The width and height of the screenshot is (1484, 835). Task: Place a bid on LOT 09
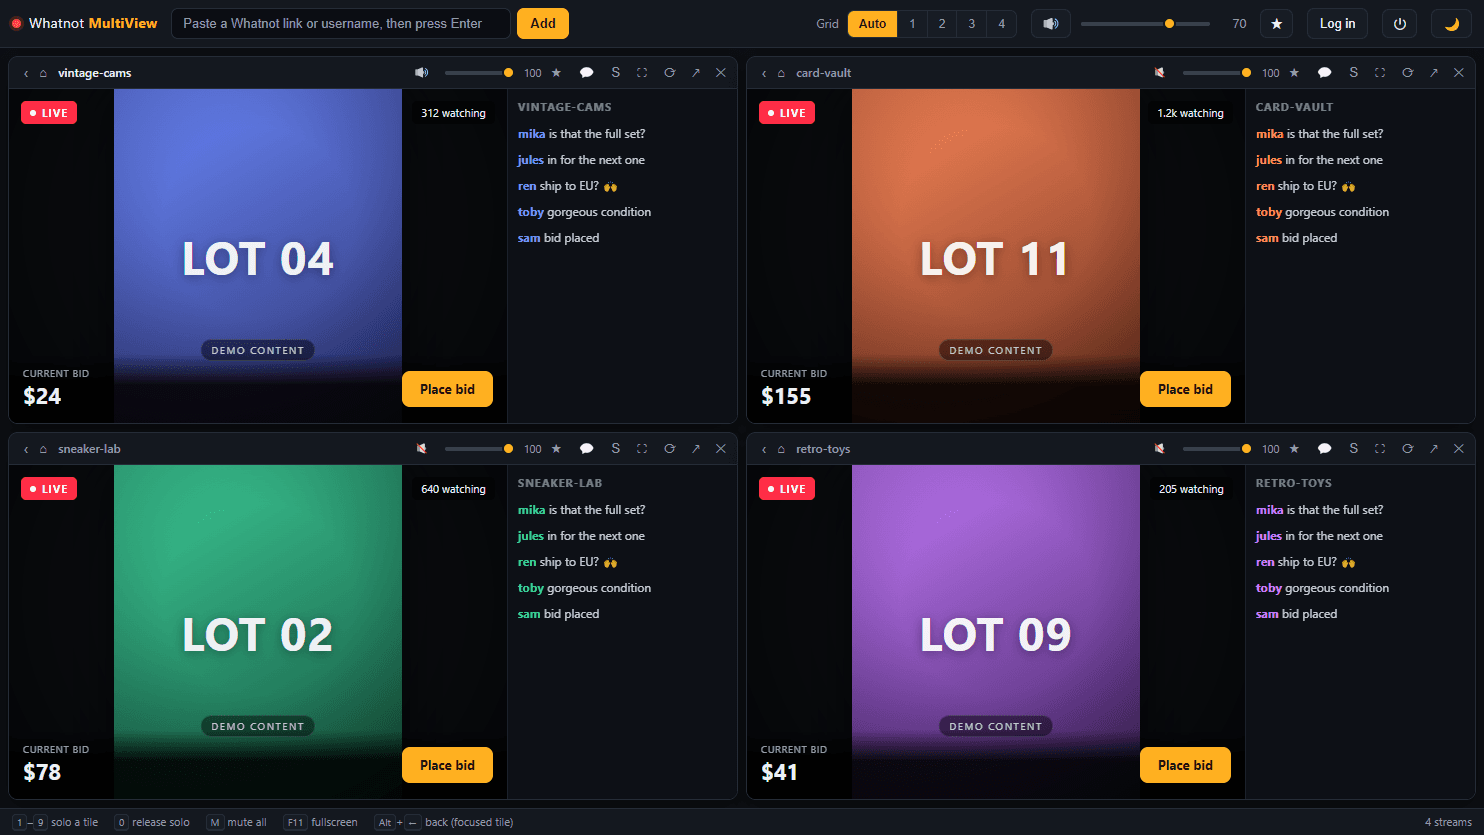point(1185,765)
